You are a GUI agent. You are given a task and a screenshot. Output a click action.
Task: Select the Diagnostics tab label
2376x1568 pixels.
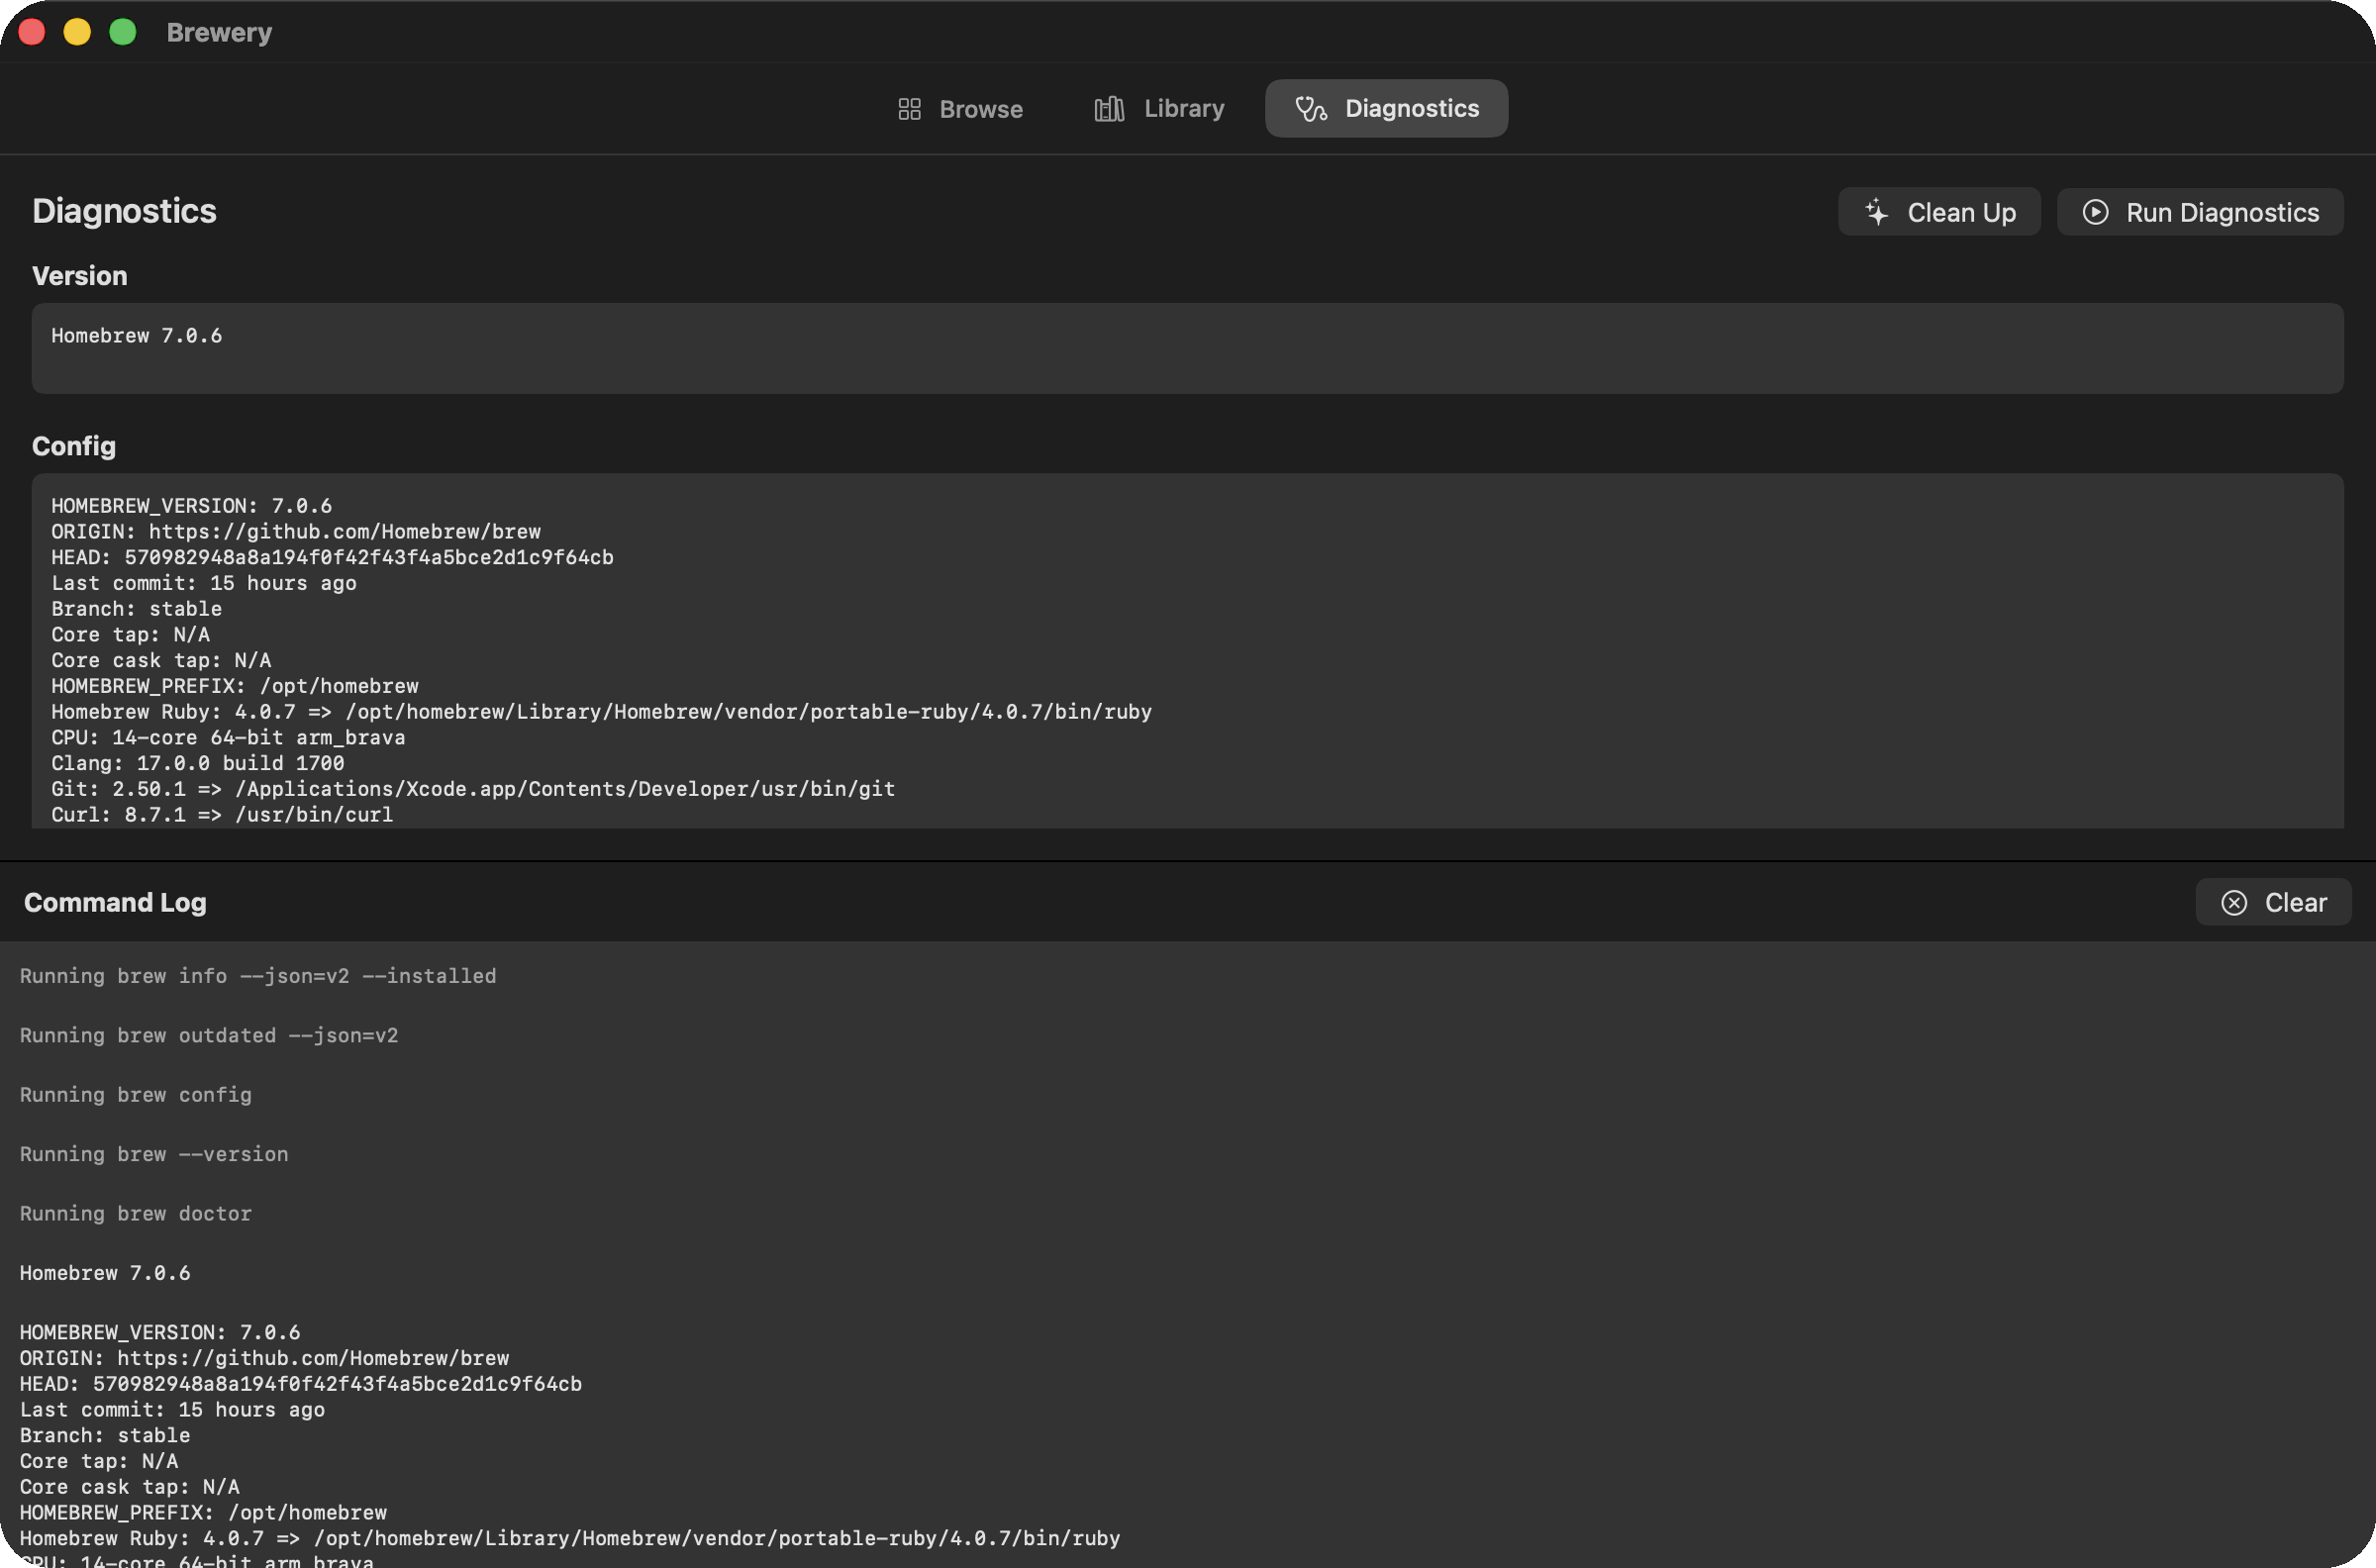(x=1411, y=108)
